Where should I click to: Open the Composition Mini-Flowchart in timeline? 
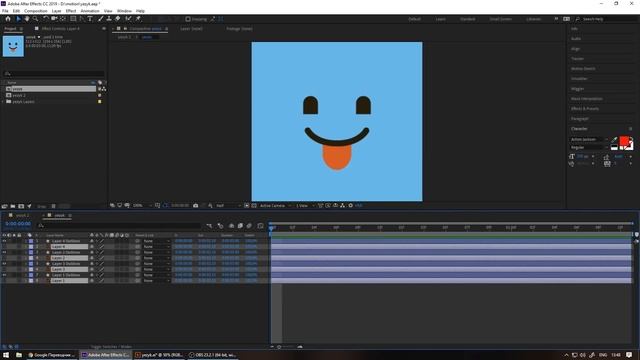coord(209,226)
